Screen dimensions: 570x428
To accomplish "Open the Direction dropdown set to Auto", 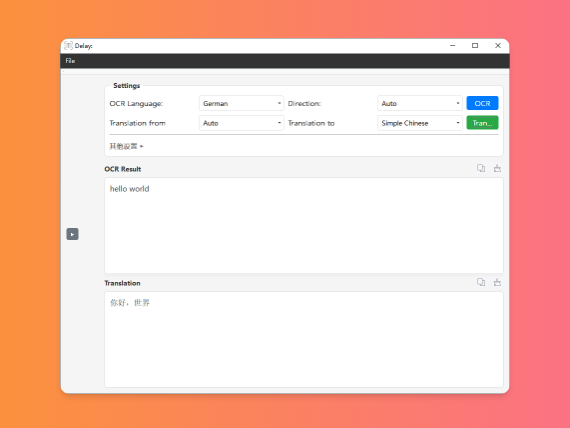I will click(x=420, y=103).
